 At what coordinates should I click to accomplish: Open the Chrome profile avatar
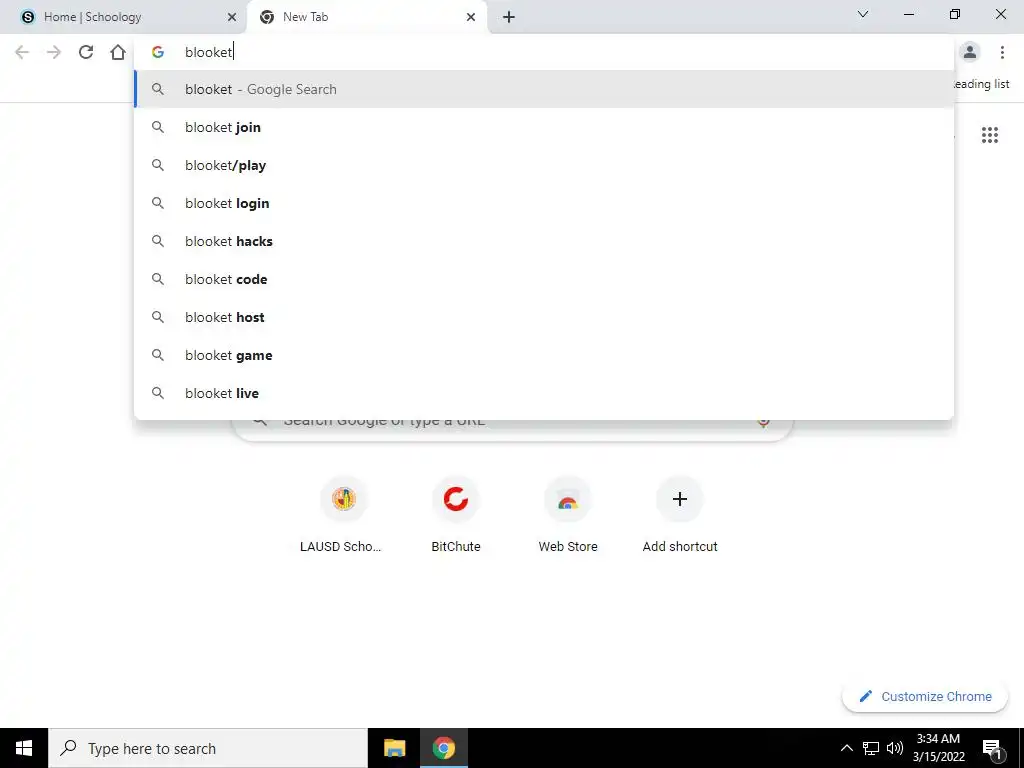970,52
